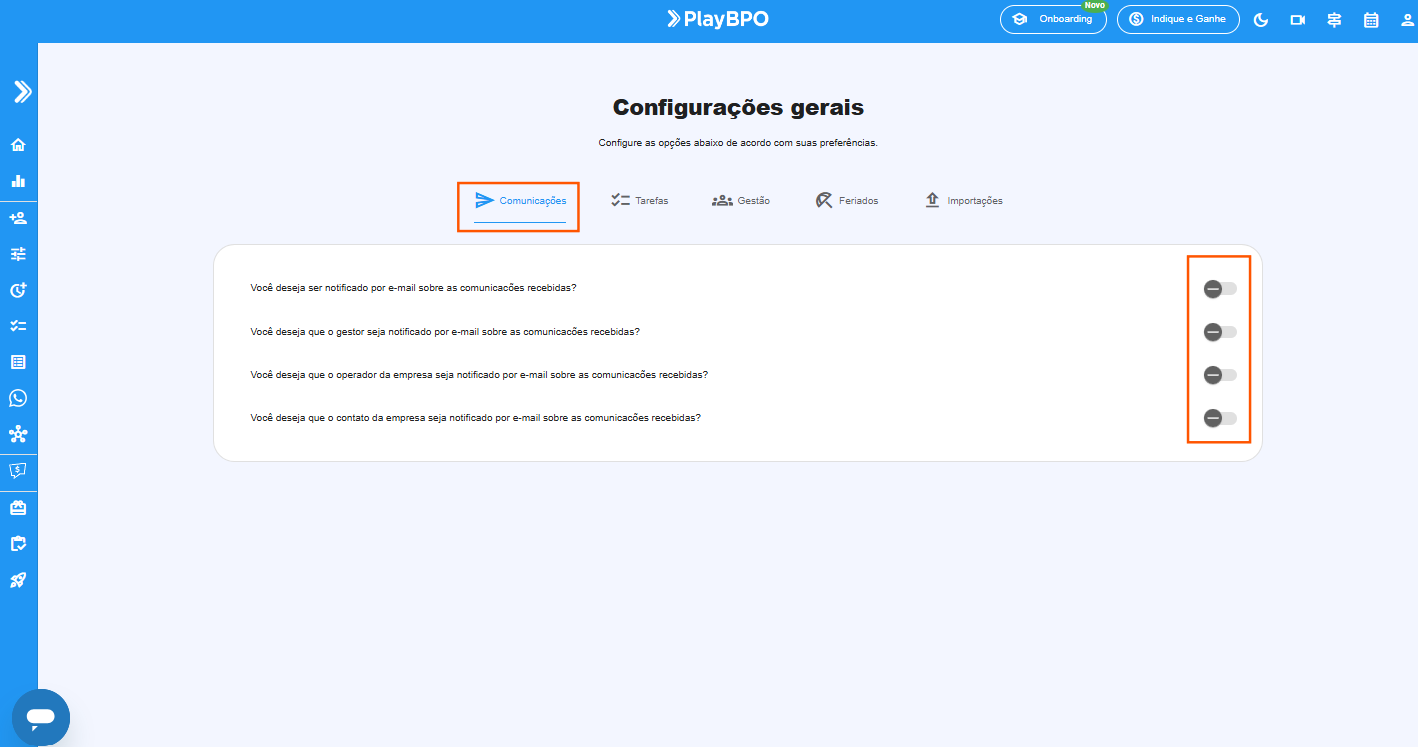Click the rocket icon in sidebar

[18, 580]
